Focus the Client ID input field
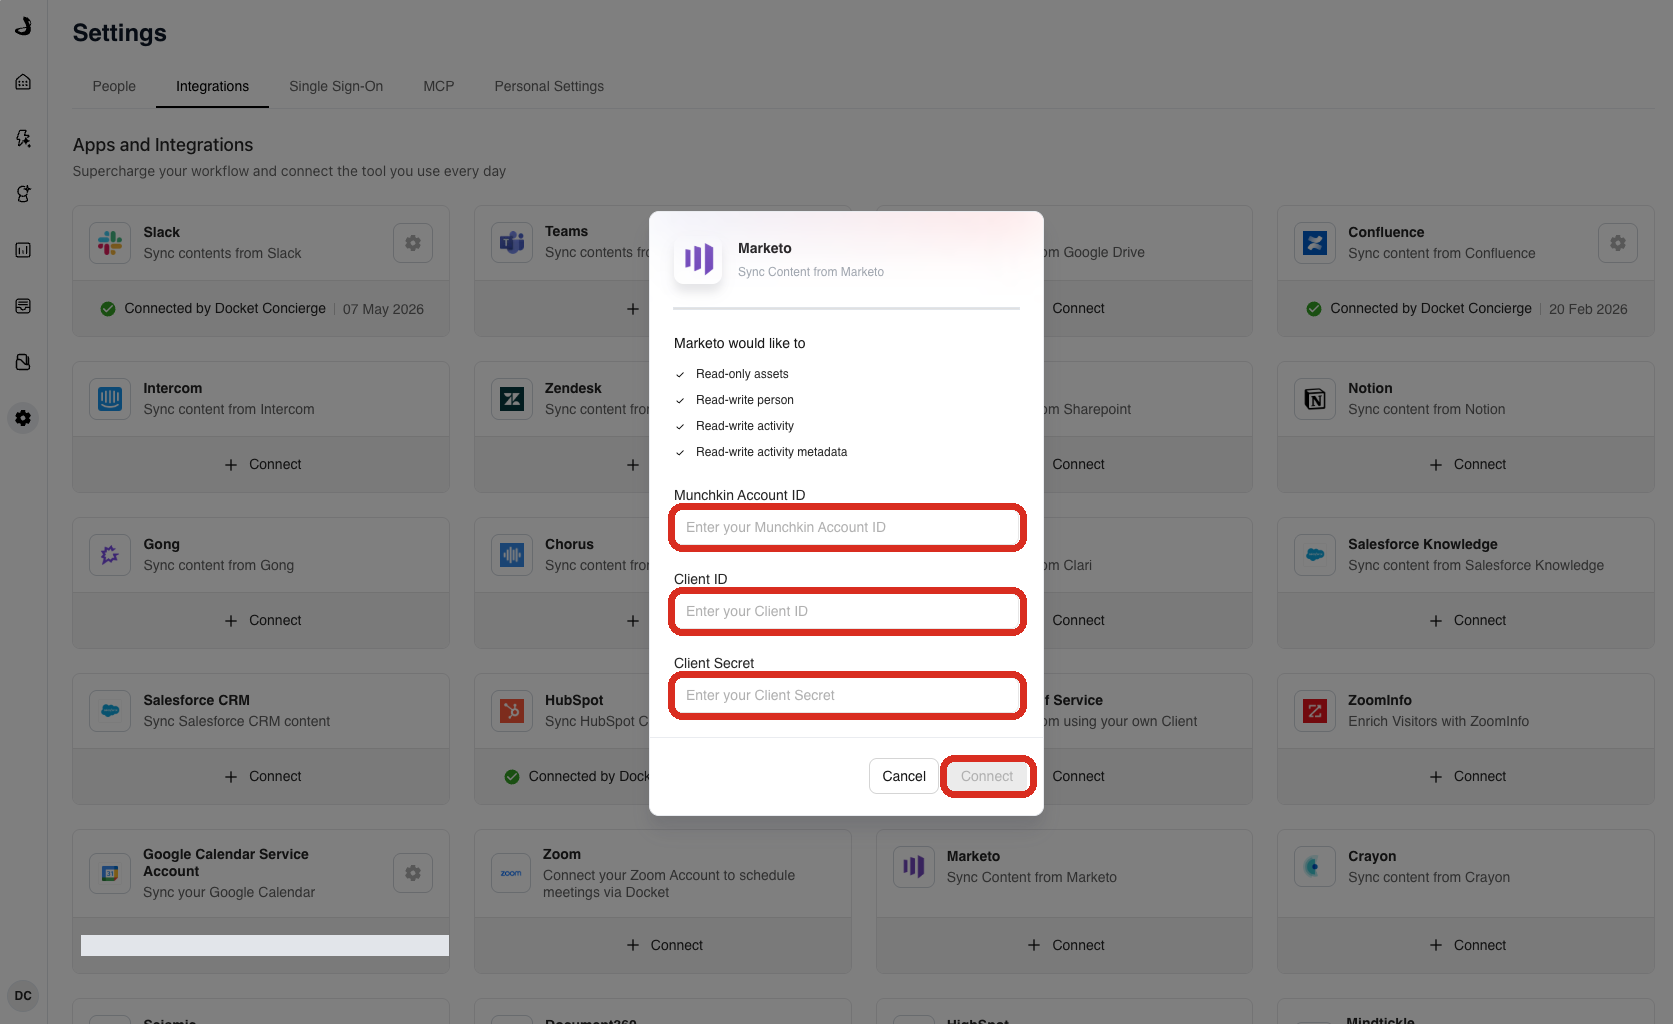Viewport: 1673px width, 1024px height. click(847, 611)
